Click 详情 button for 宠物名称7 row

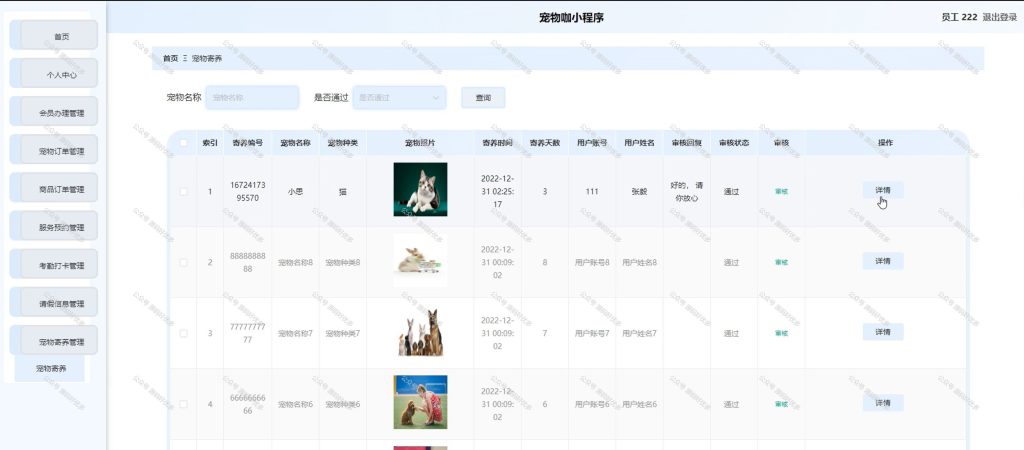tap(883, 332)
